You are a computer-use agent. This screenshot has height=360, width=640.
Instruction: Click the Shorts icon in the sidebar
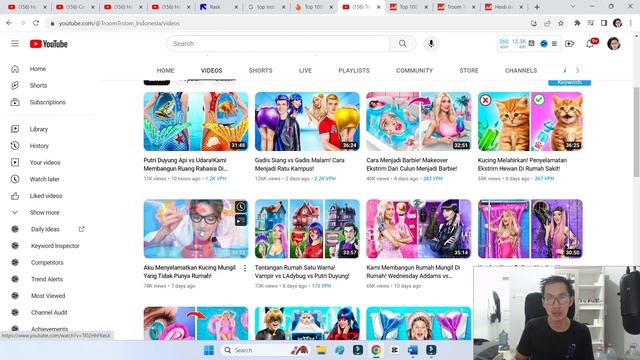click(x=15, y=85)
